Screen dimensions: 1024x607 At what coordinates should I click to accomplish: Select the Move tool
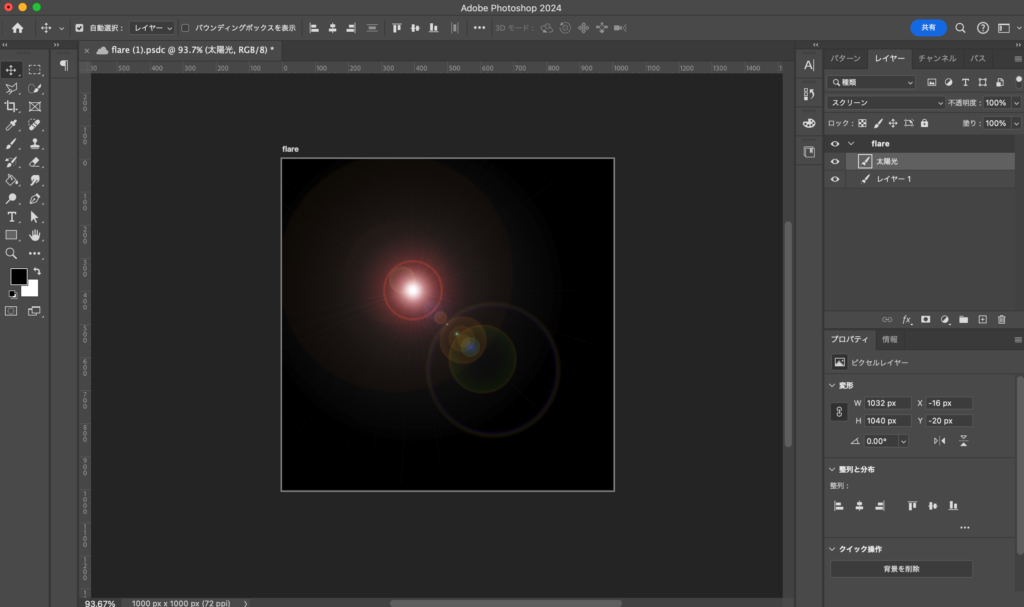point(12,70)
